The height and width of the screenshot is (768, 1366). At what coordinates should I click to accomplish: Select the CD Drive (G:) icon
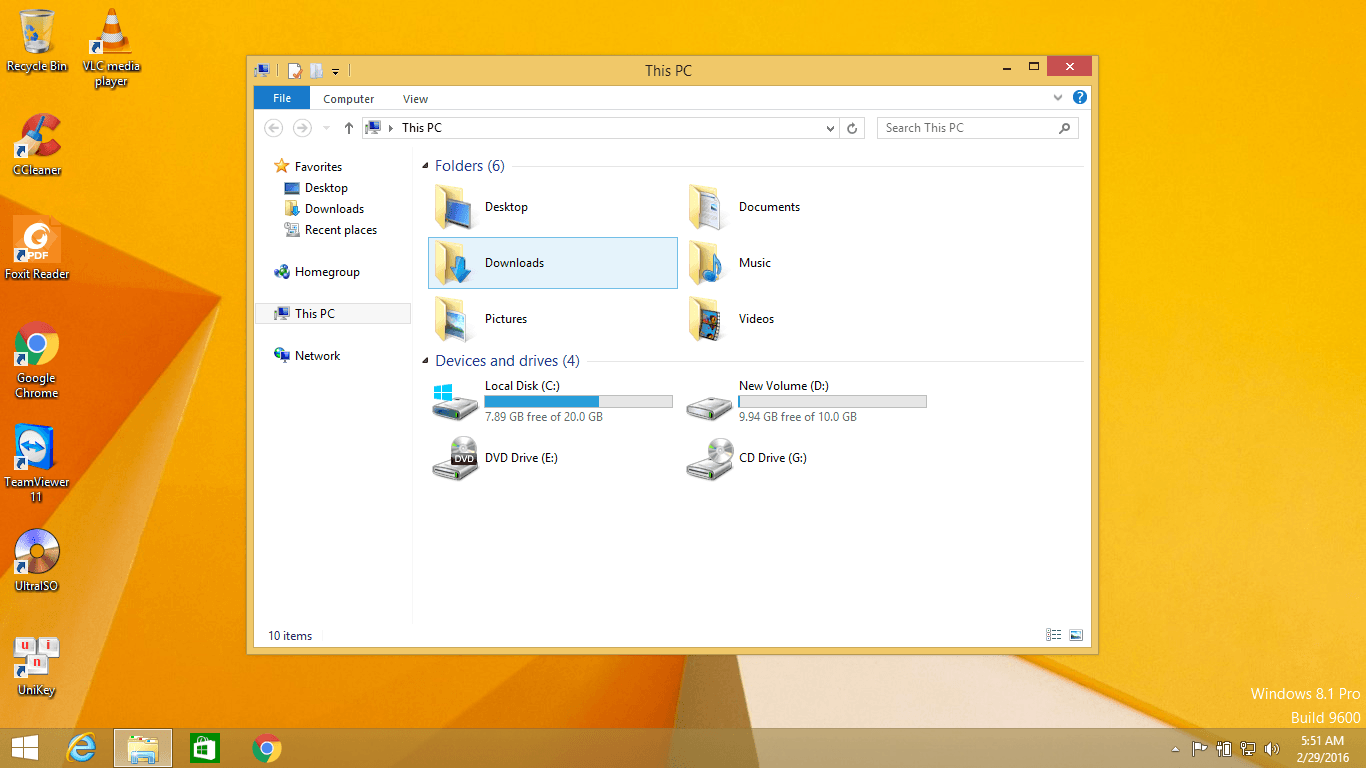[710, 458]
